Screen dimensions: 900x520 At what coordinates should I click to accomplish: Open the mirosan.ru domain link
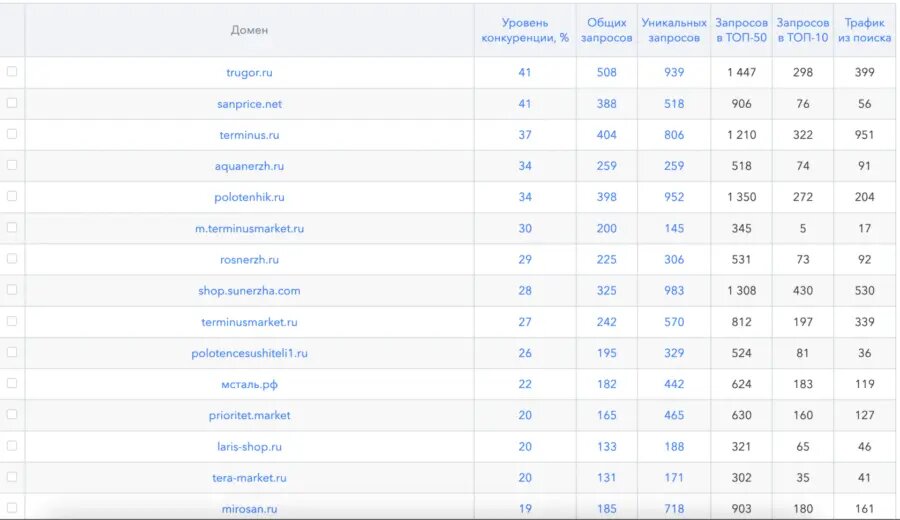[249, 509]
